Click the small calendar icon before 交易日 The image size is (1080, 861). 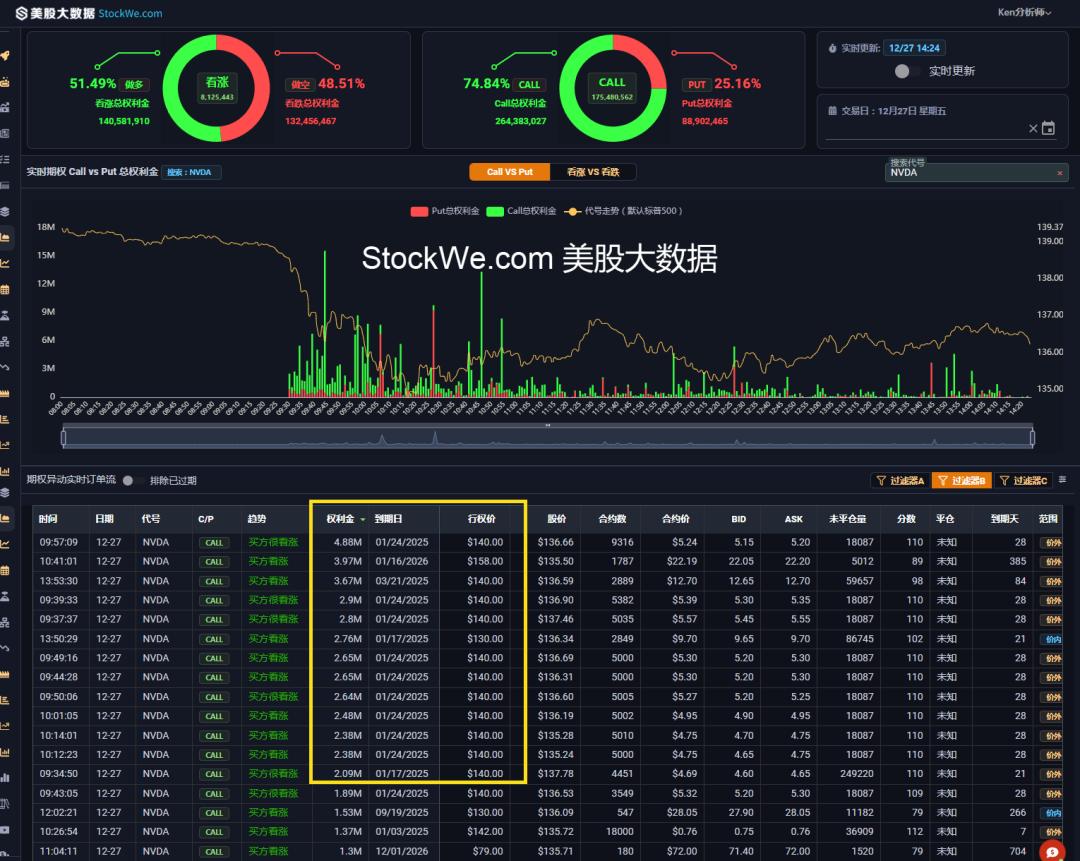coord(832,111)
